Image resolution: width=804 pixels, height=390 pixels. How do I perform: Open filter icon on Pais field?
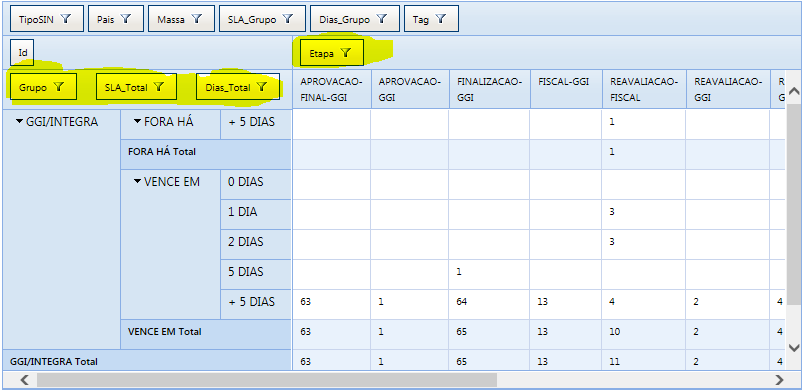pos(126,19)
